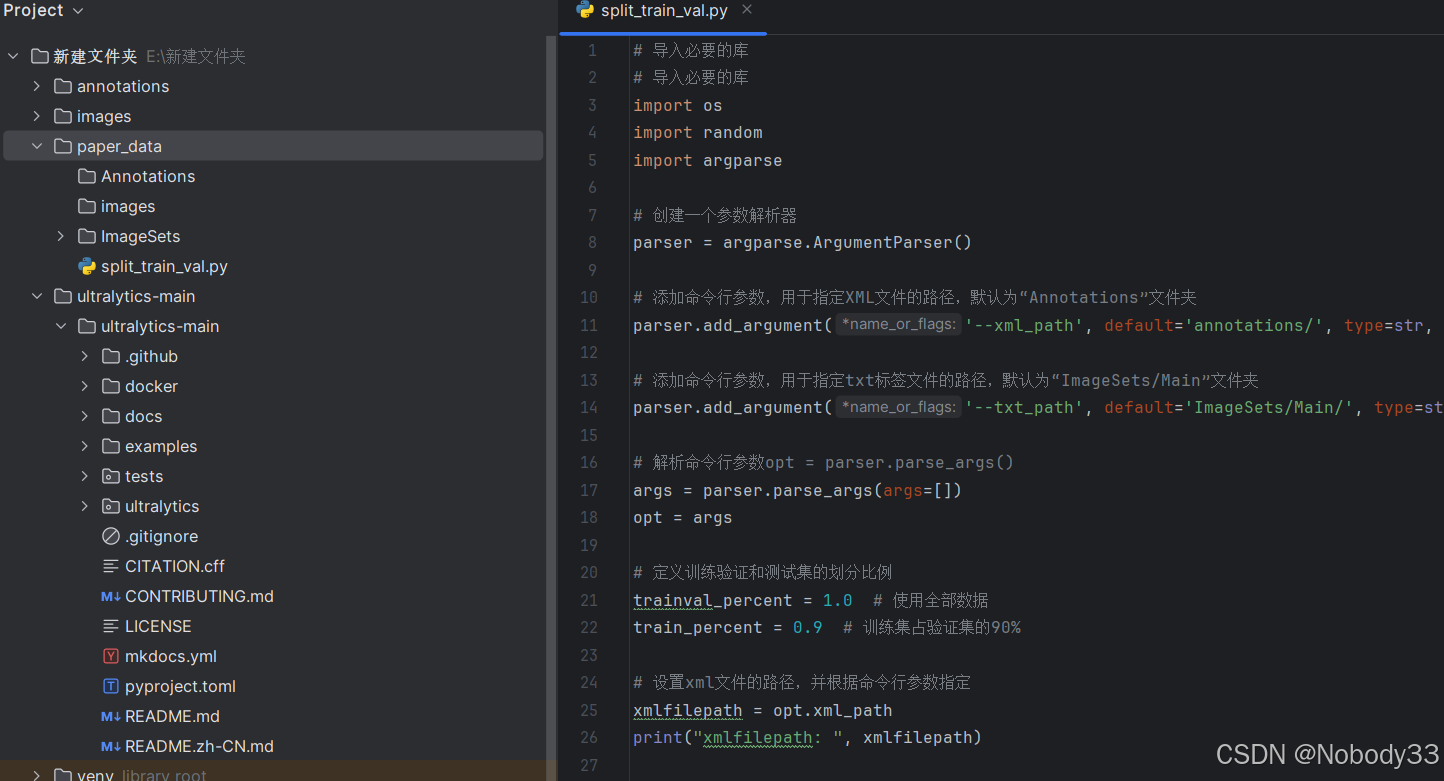The width and height of the screenshot is (1444, 781).
Task: Click the CITATION.cff file icon
Action: [x=111, y=566]
